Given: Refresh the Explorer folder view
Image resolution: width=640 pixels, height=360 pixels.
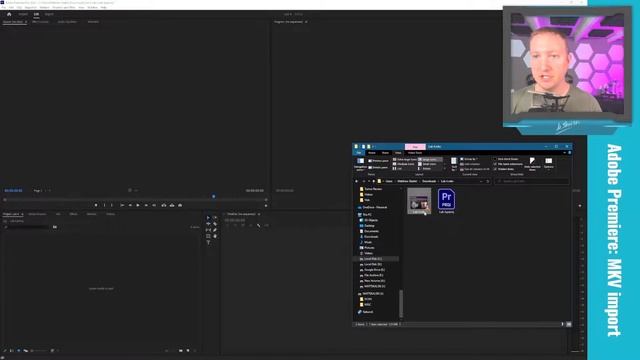Looking at the screenshot, I should click(488, 181).
